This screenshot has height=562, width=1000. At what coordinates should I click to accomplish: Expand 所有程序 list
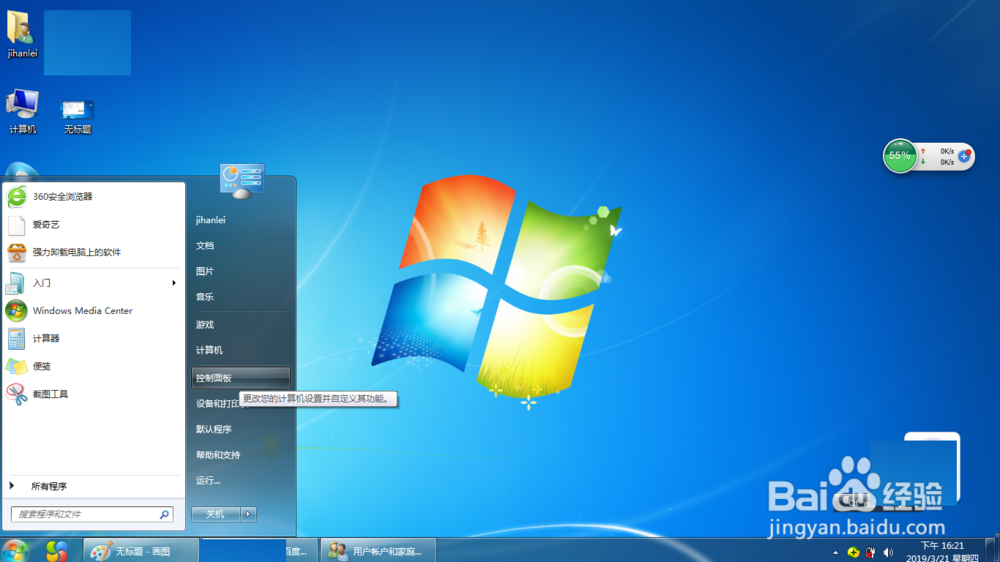tap(94, 486)
